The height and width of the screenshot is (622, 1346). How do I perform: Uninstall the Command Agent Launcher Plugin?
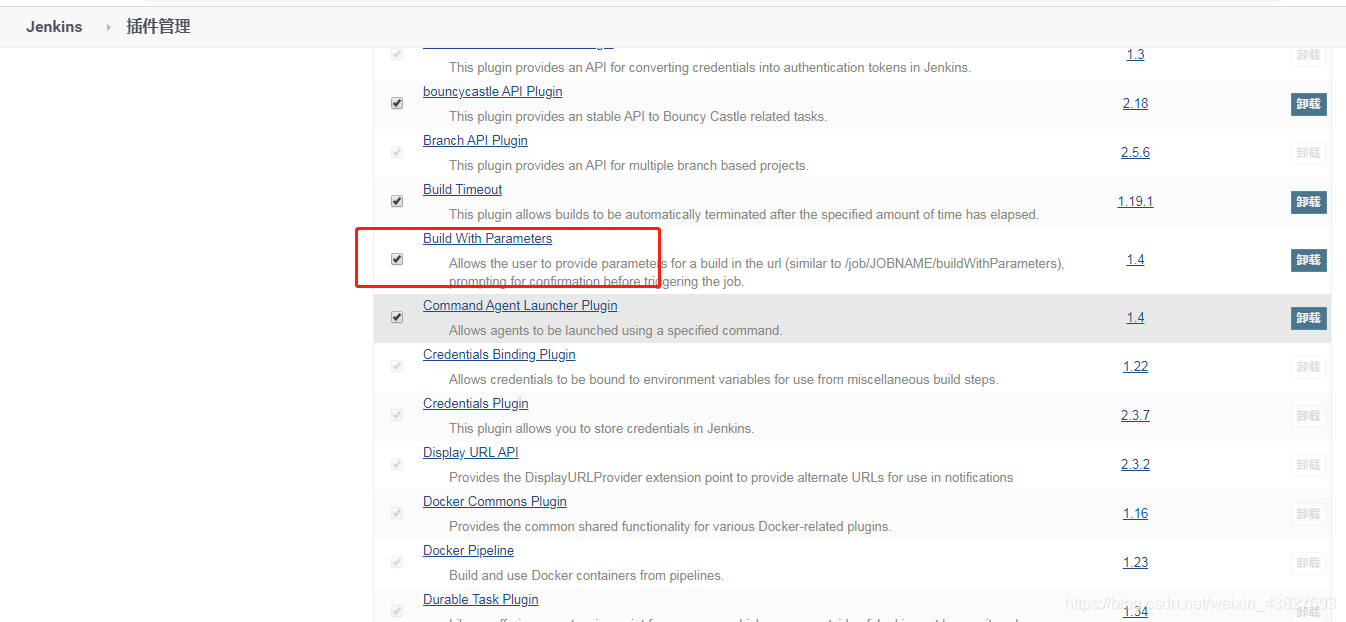click(1308, 318)
